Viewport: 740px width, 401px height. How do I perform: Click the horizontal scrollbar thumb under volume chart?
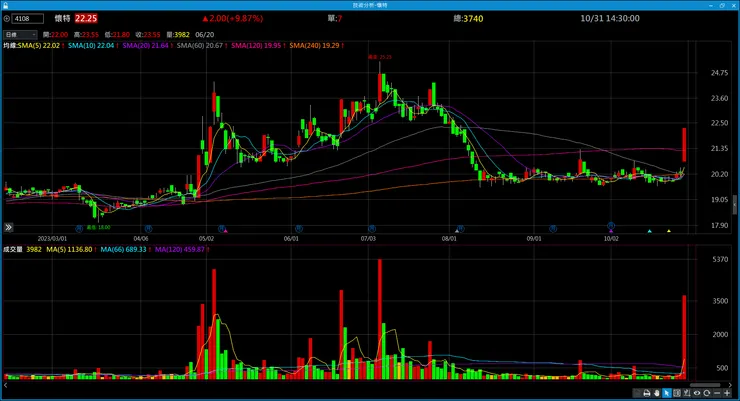[705, 385]
